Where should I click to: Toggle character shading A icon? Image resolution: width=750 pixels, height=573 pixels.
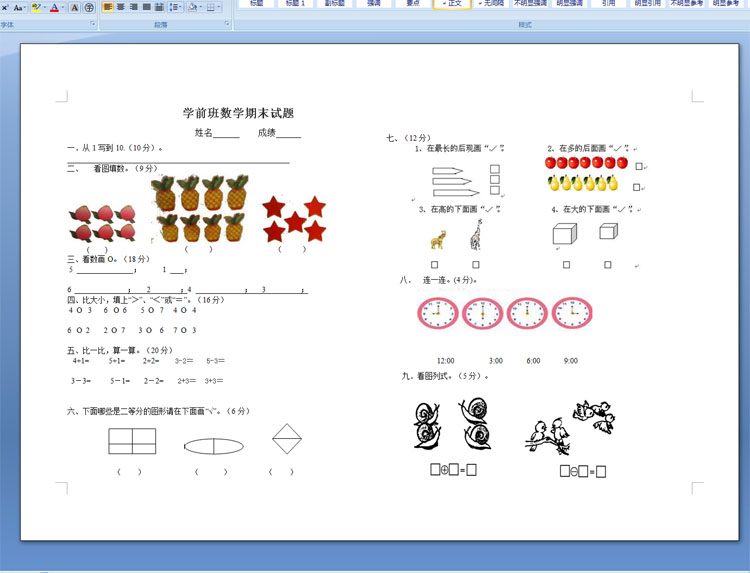pos(74,8)
